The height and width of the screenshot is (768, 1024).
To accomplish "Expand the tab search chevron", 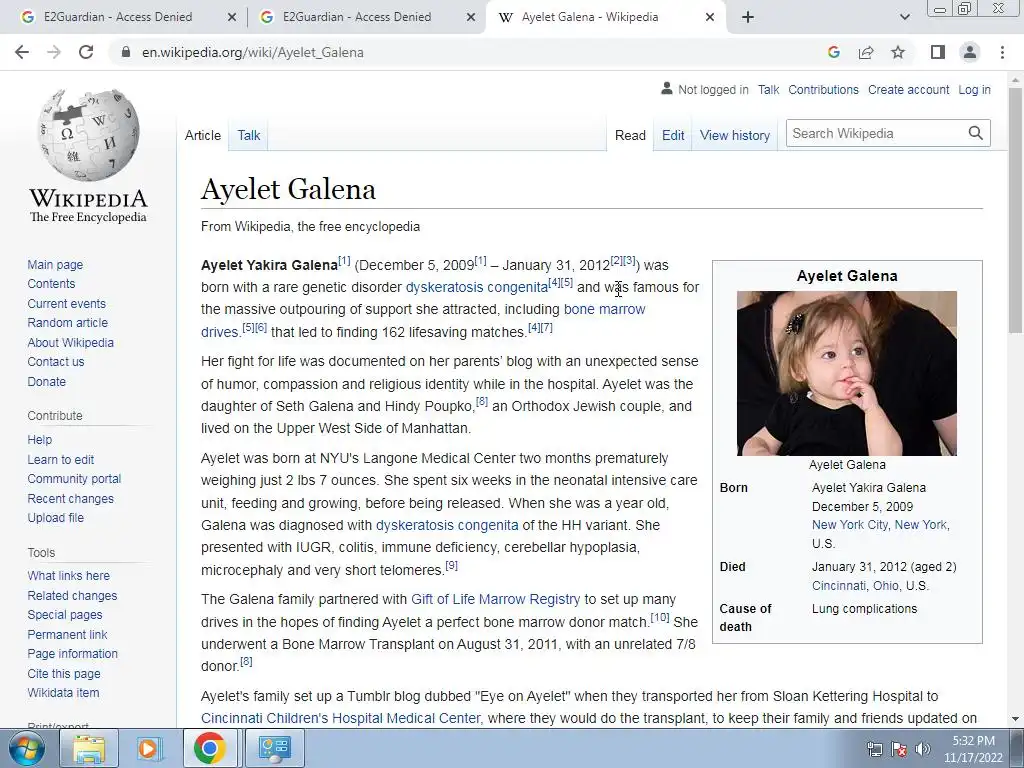I will [x=904, y=18].
